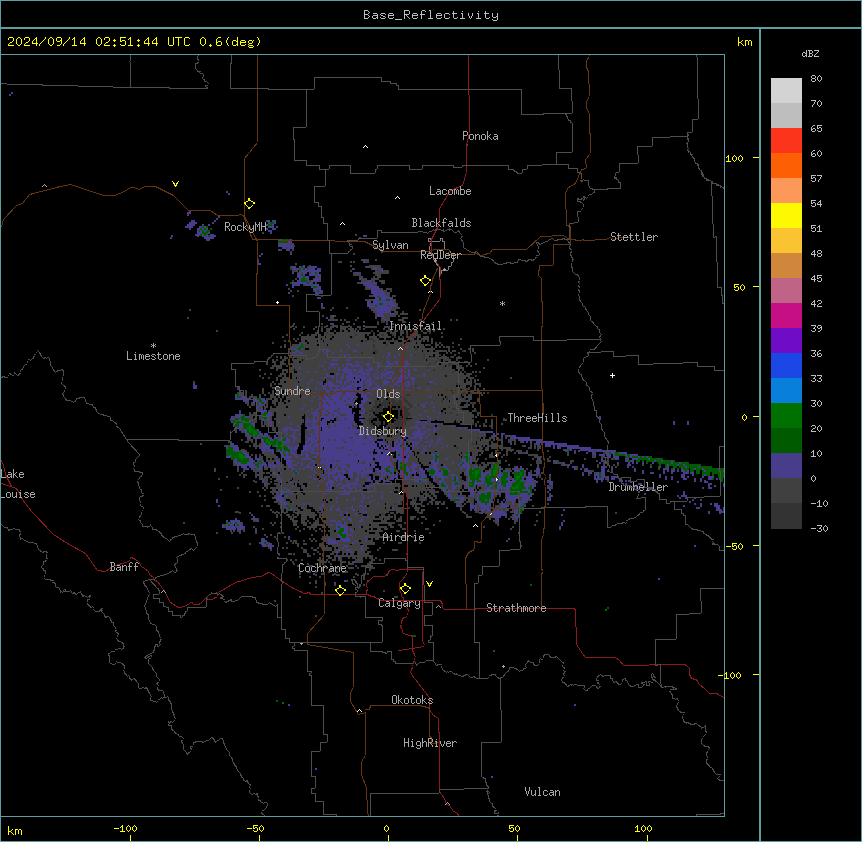The image size is (862, 842).
Task: Click the RedDeer label
Action: pos(440,255)
